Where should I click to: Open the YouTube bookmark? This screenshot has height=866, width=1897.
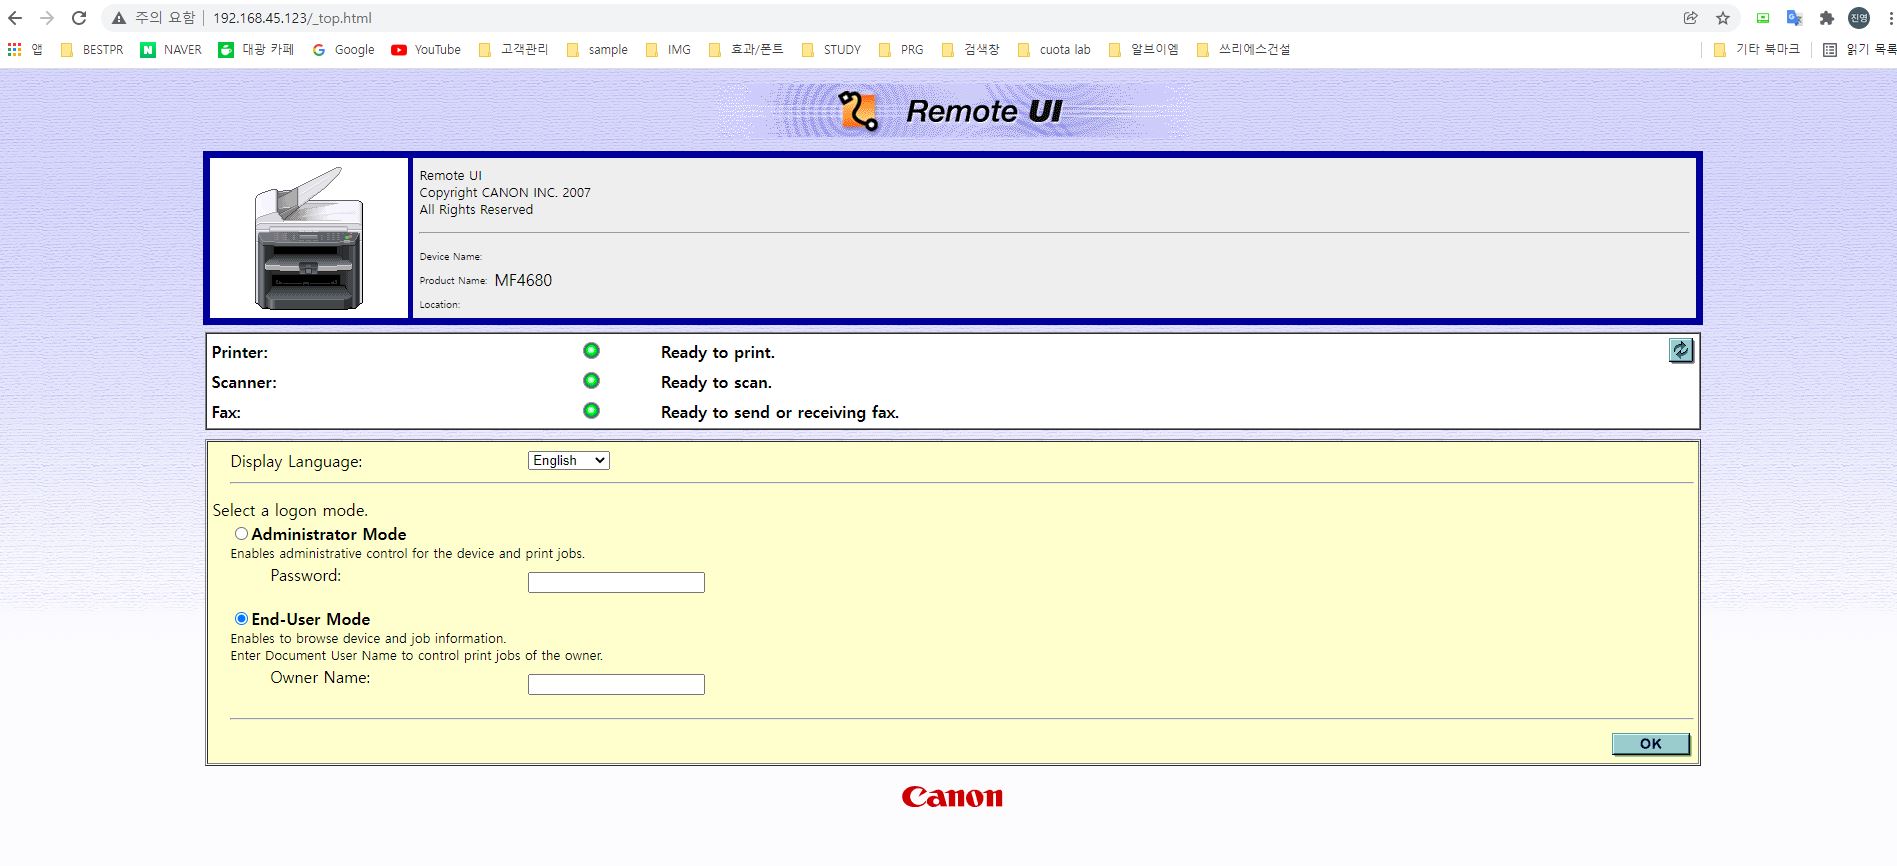pos(426,49)
